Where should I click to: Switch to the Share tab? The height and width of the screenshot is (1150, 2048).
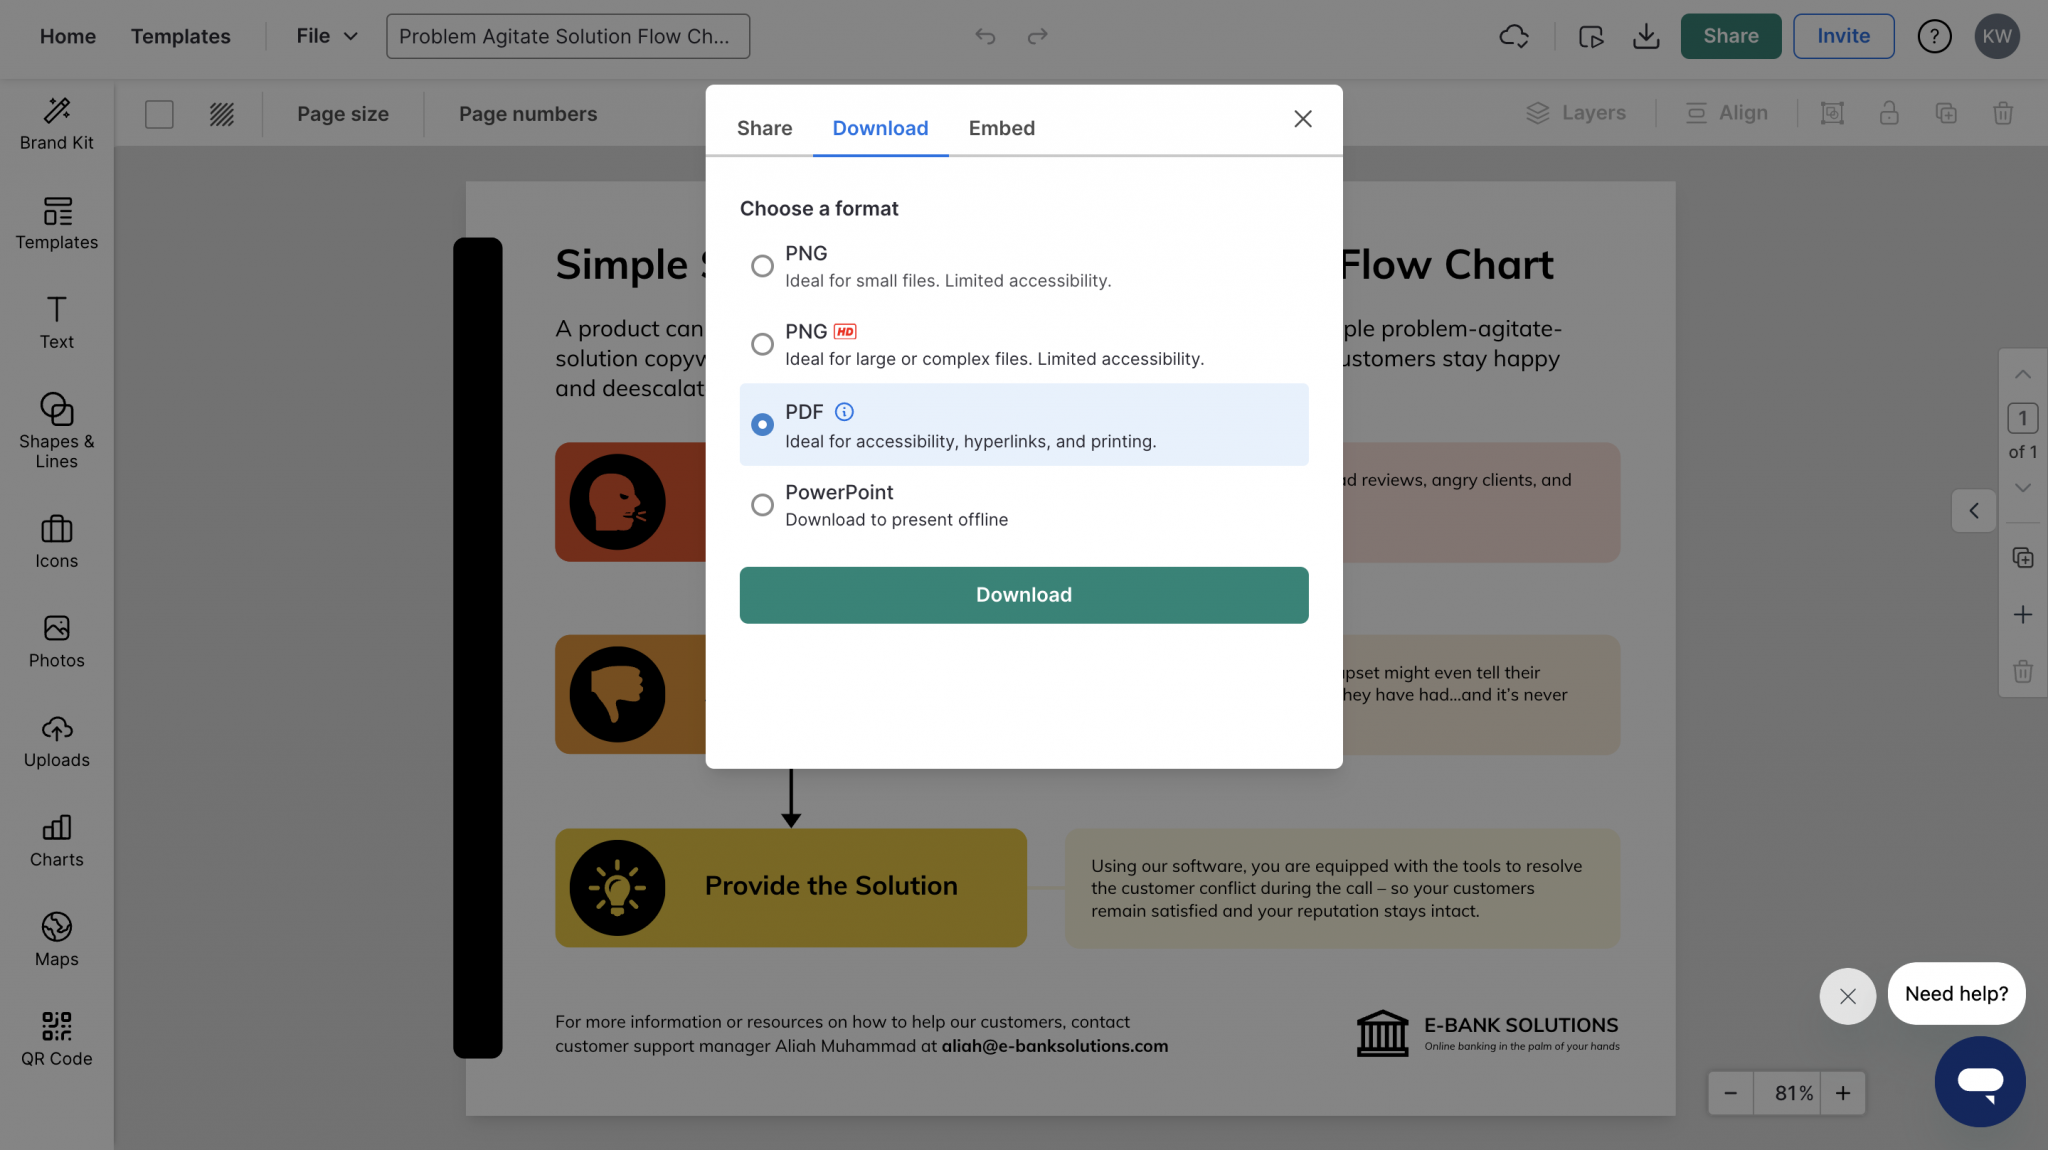point(764,128)
